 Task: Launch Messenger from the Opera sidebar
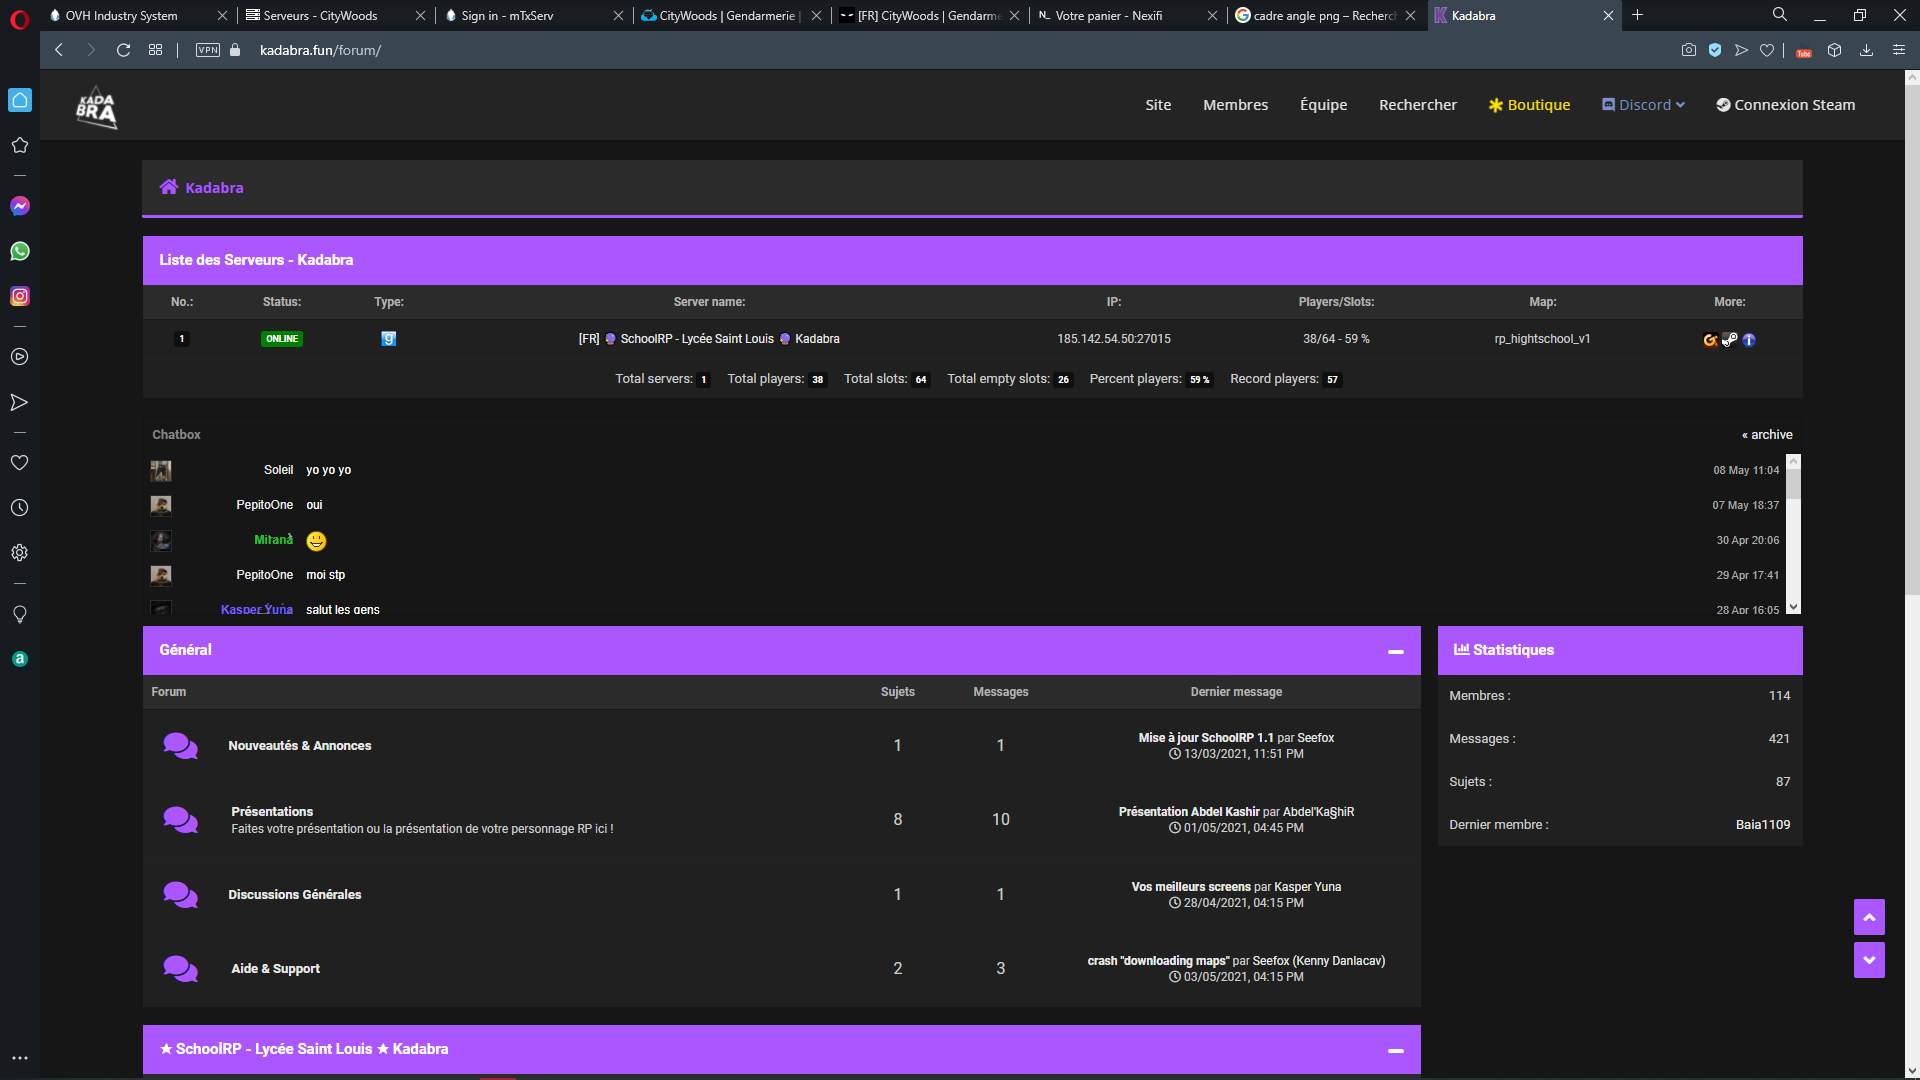(20, 206)
